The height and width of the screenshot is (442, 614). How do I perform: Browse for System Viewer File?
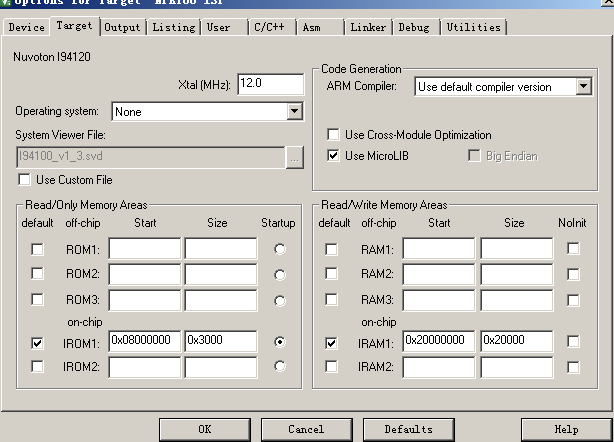pos(294,158)
